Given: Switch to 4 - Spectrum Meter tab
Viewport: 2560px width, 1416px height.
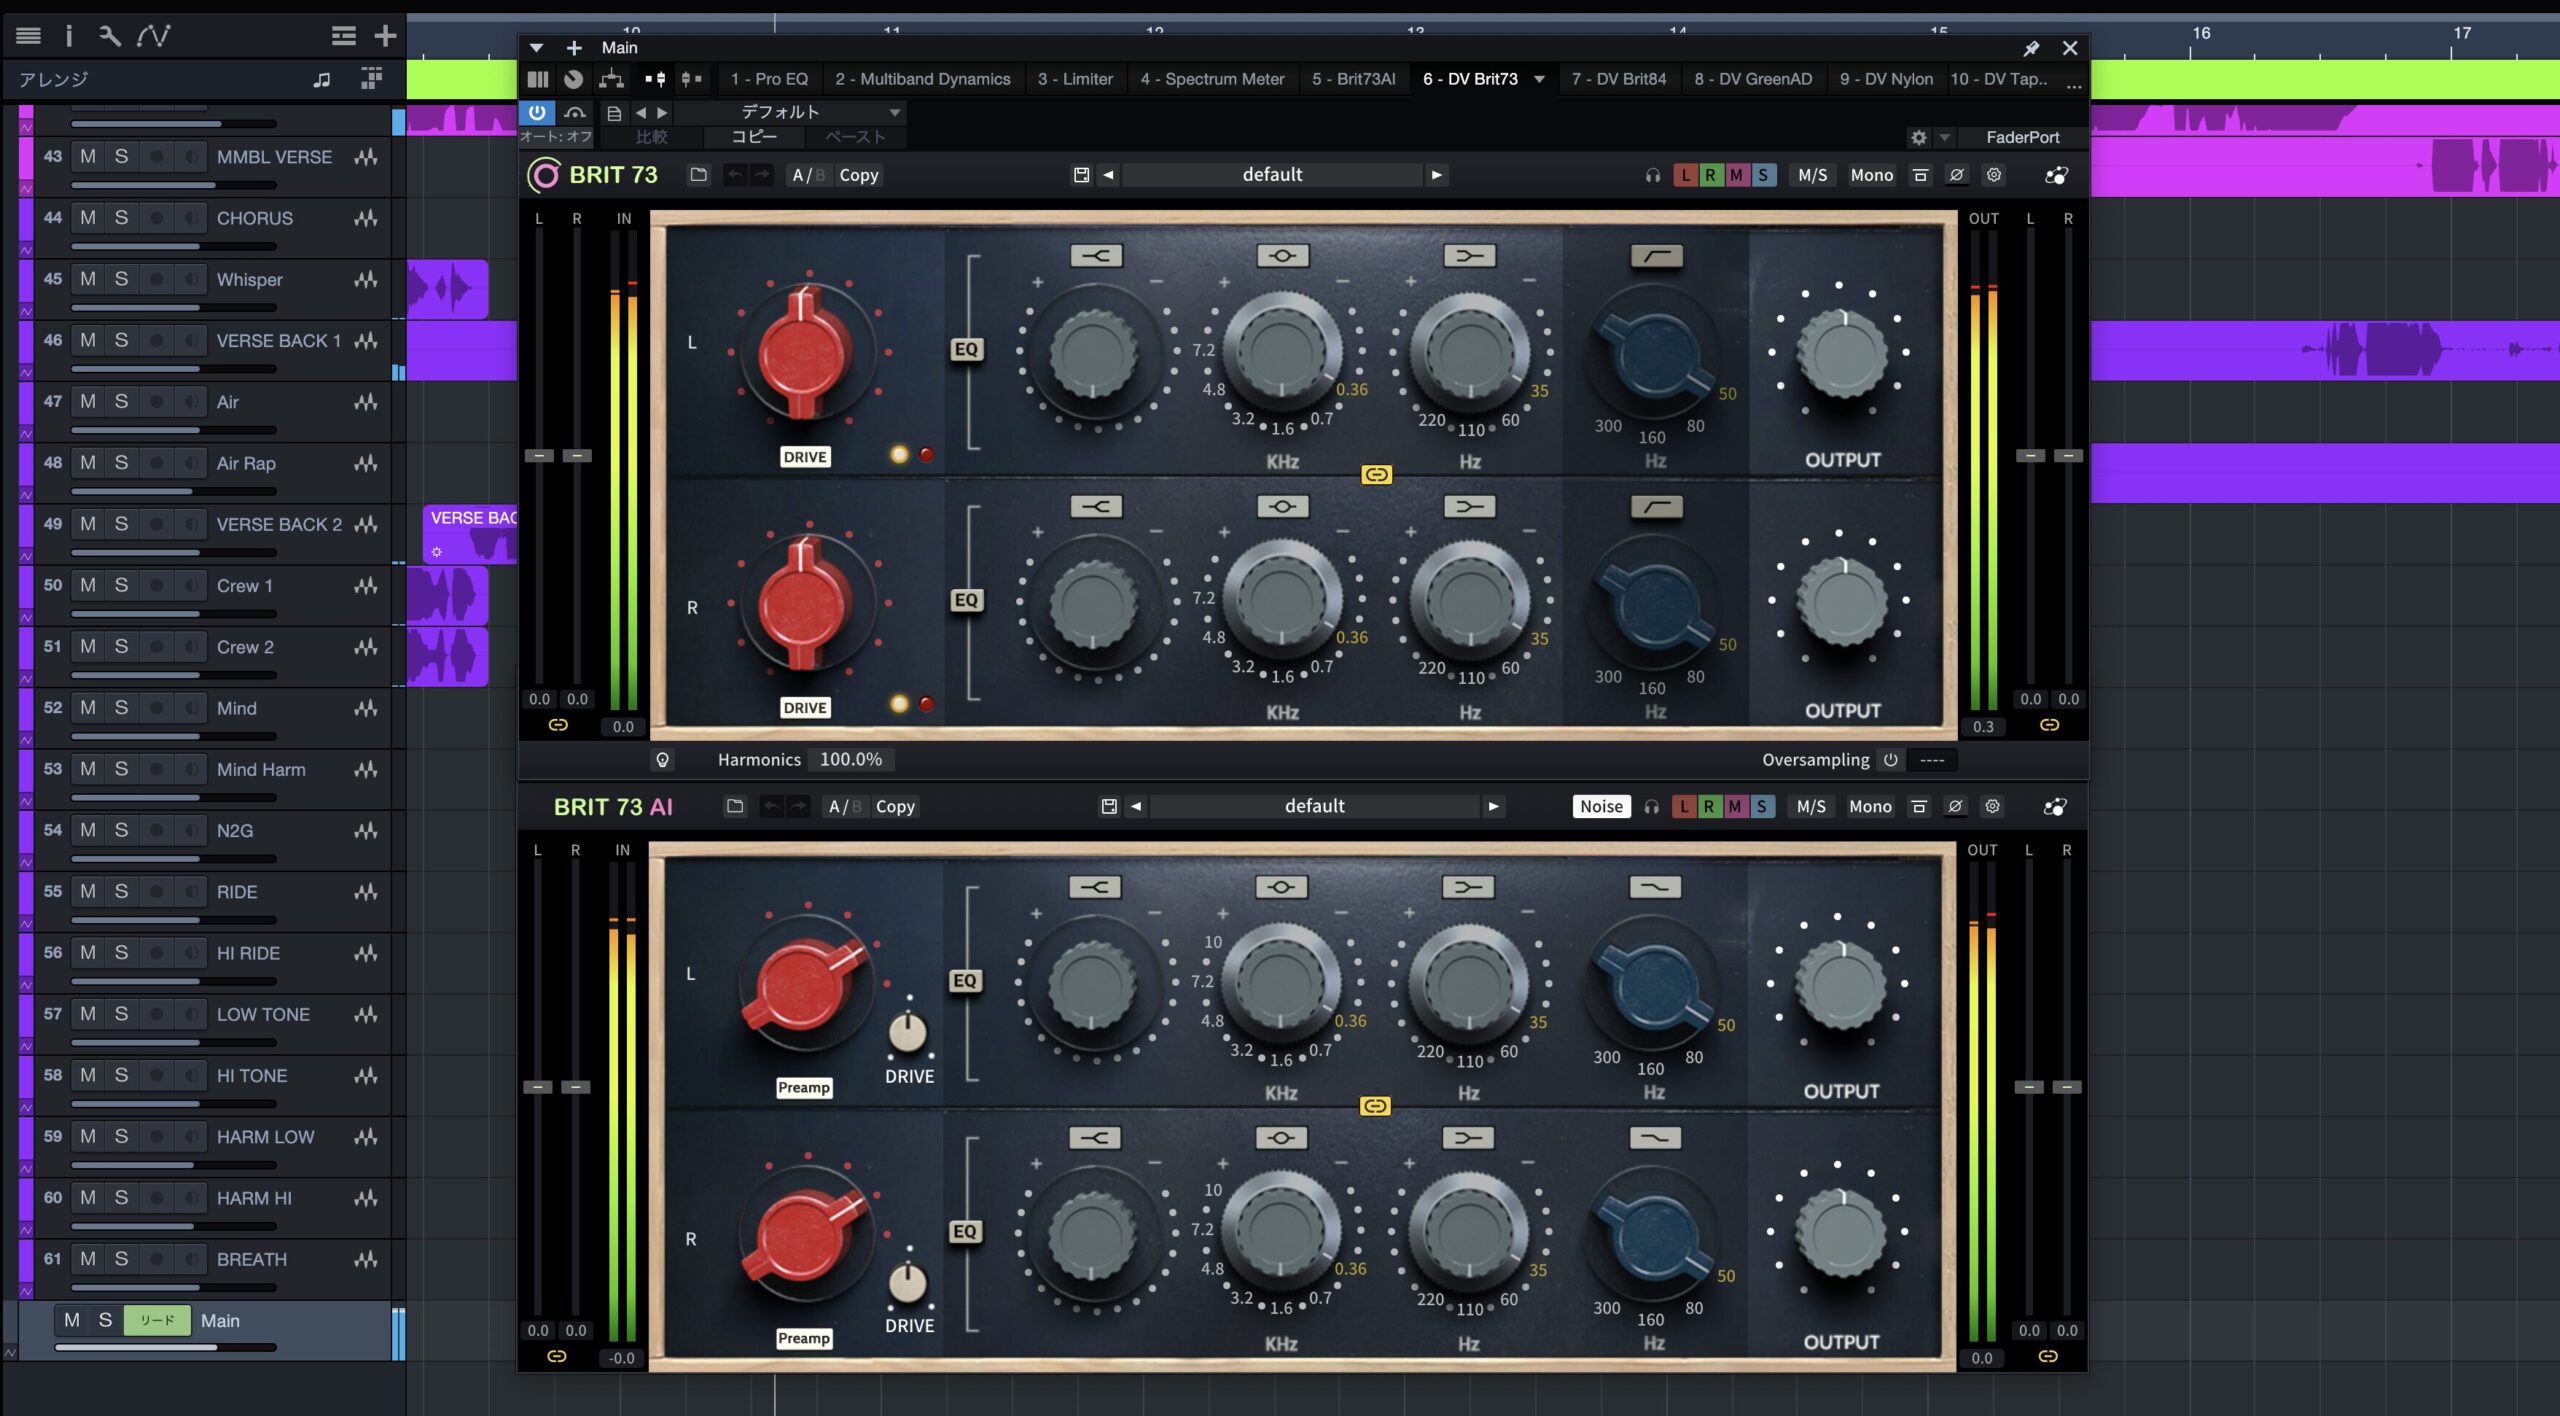Looking at the screenshot, I should [1213, 79].
